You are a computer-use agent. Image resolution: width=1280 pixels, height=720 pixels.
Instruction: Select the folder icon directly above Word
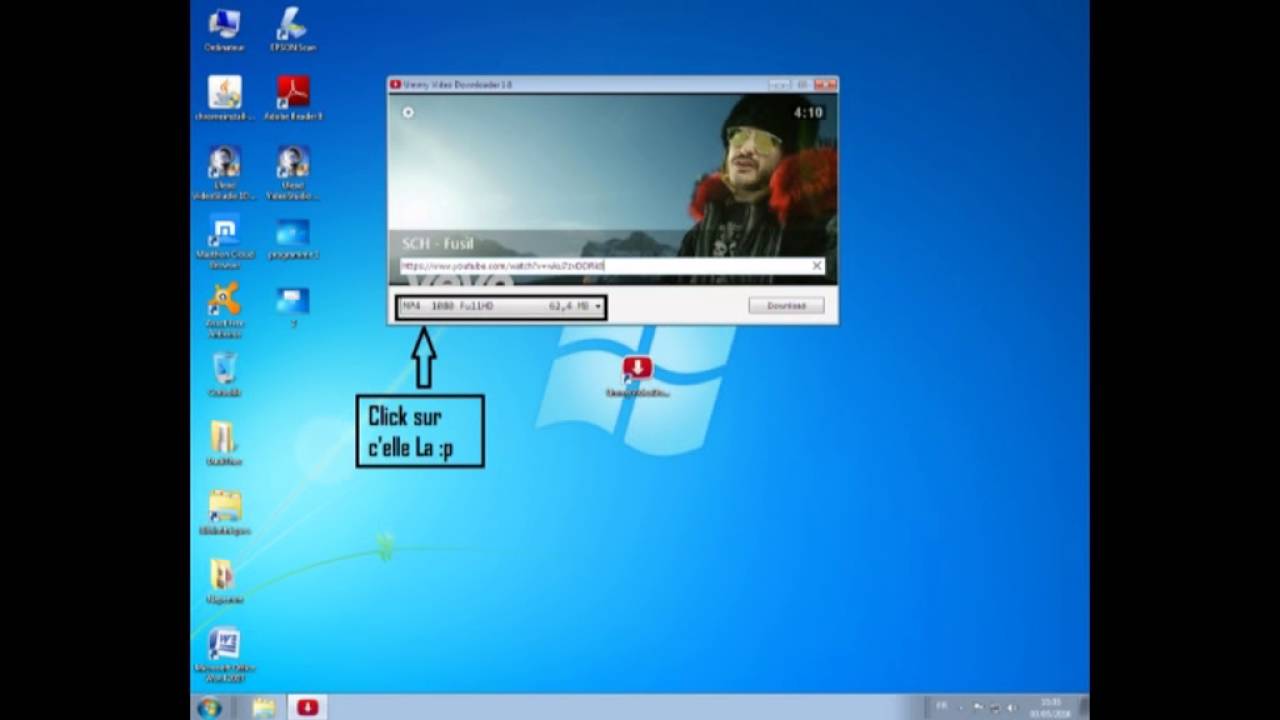click(x=224, y=581)
